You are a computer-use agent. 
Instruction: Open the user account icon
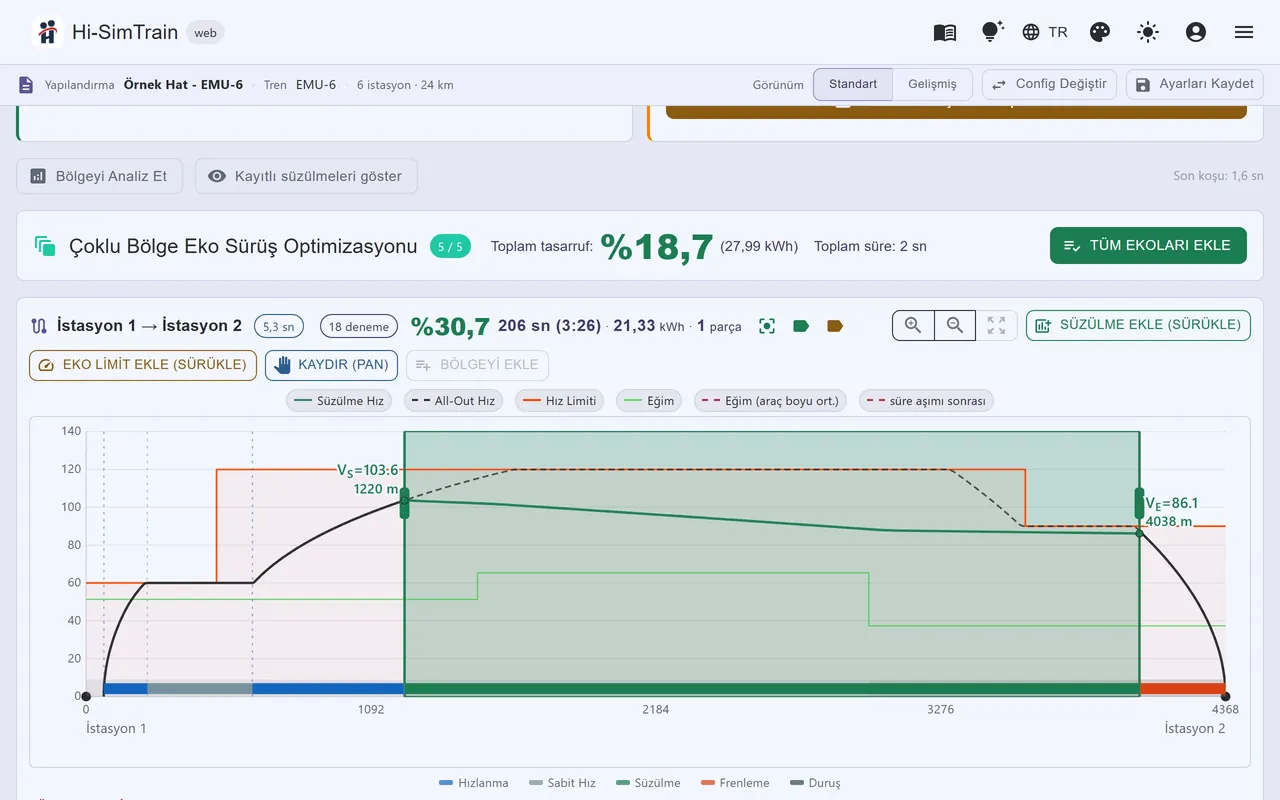point(1196,32)
